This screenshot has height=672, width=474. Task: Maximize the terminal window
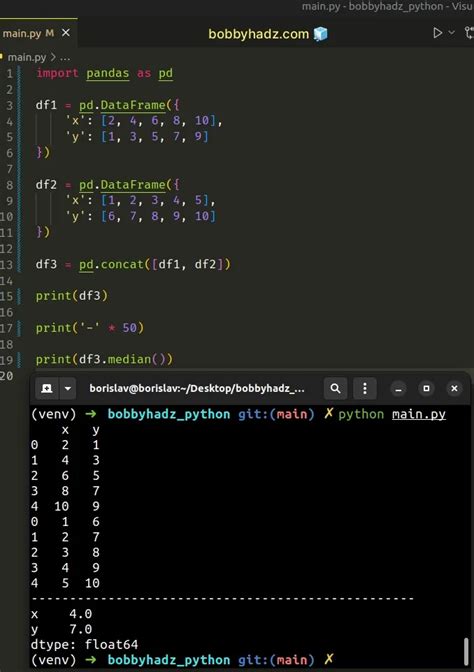[x=426, y=389]
